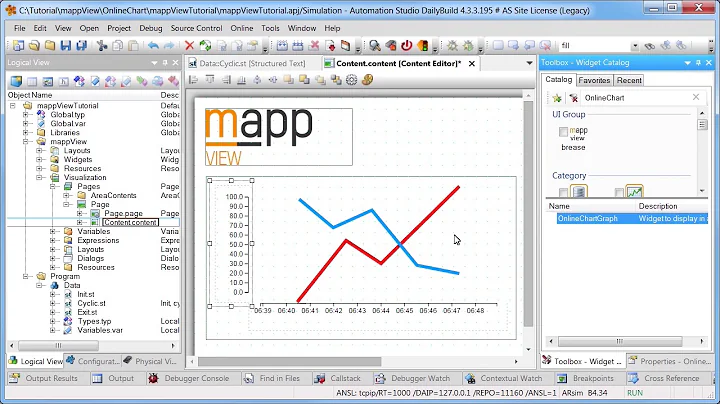720x404 pixels.
Task: Click the Save icon in the toolbar
Action: [66, 45]
